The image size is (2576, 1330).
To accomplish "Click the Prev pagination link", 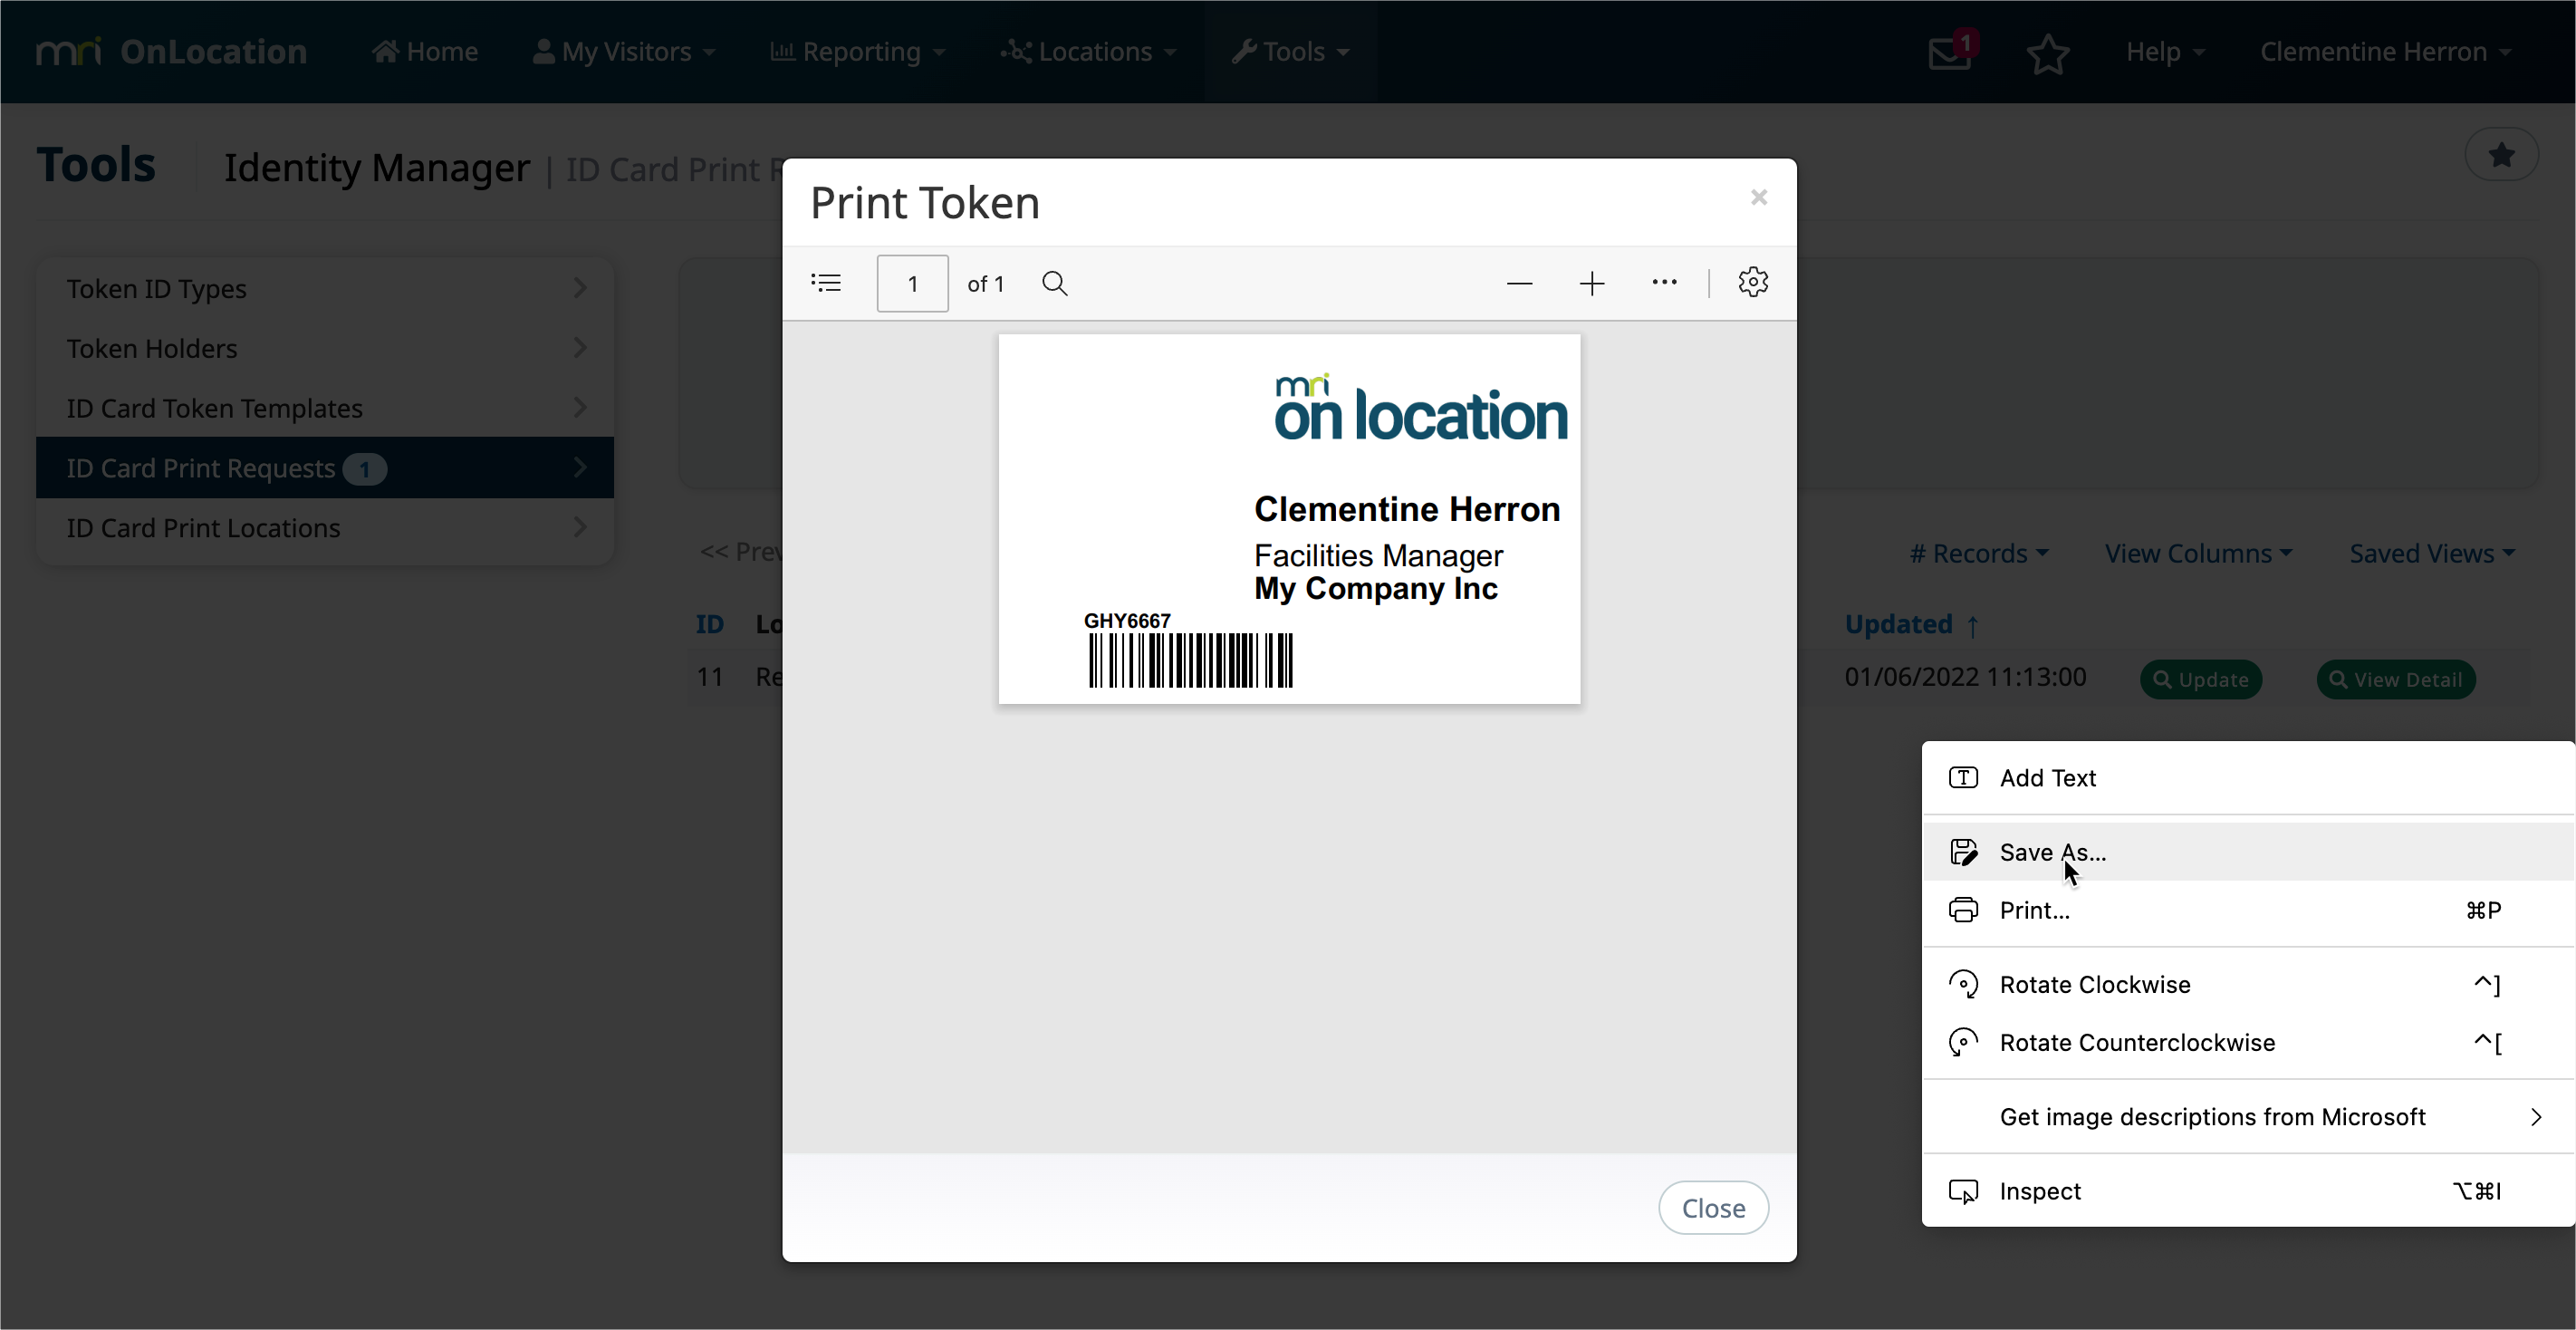I will [x=741, y=551].
